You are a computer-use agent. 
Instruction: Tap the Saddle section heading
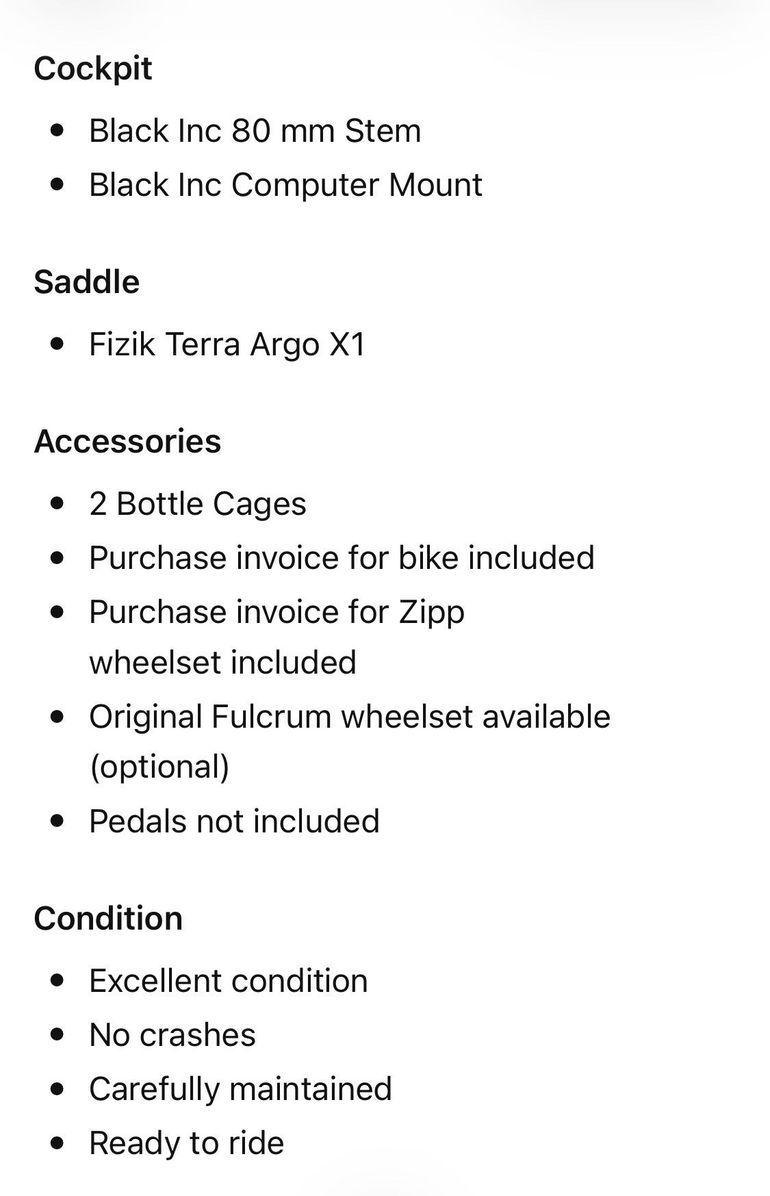point(87,282)
